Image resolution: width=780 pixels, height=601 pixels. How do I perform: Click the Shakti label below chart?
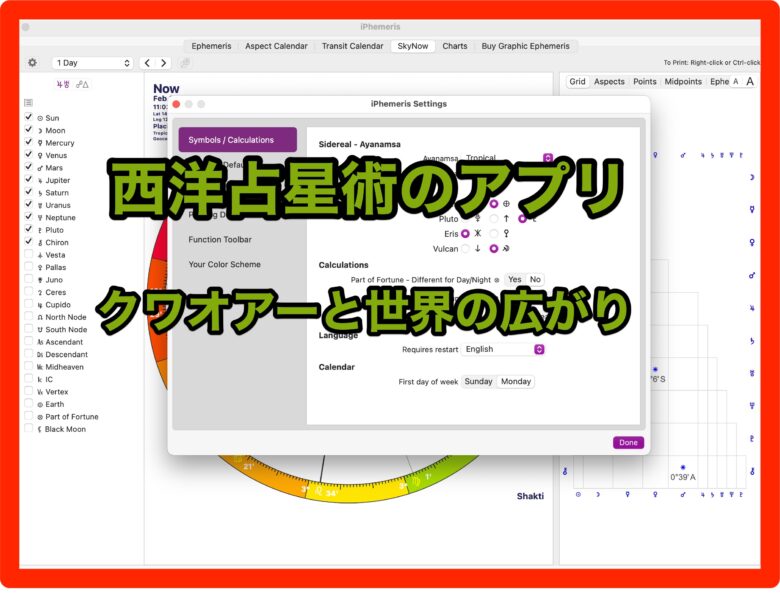[530, 496]
